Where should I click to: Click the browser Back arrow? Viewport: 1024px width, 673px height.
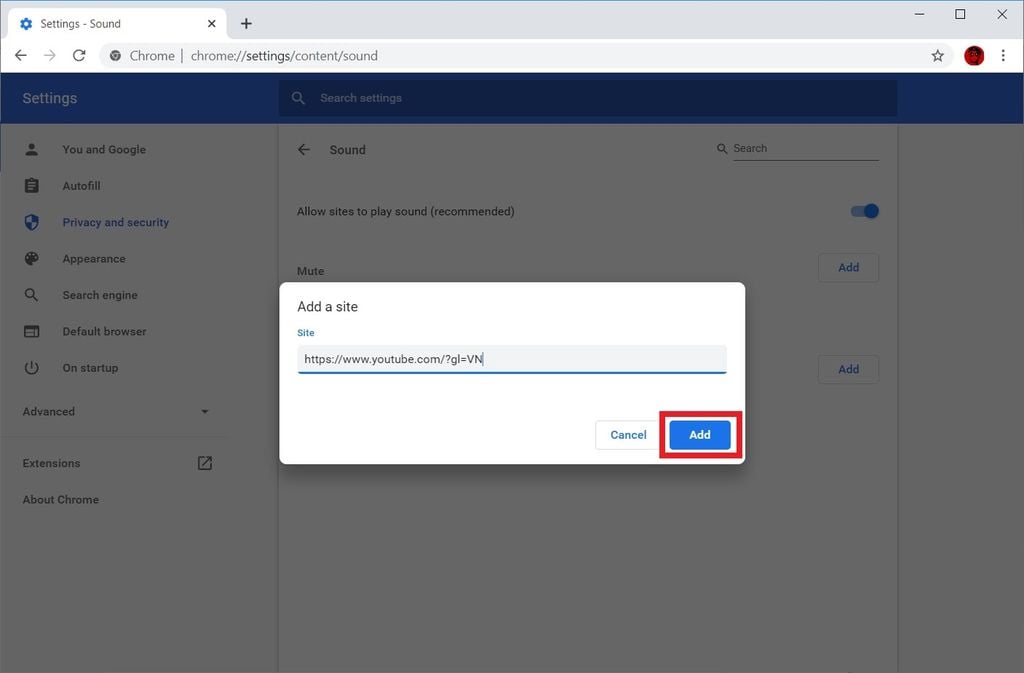pyautogui.click(x=21, y=55)
